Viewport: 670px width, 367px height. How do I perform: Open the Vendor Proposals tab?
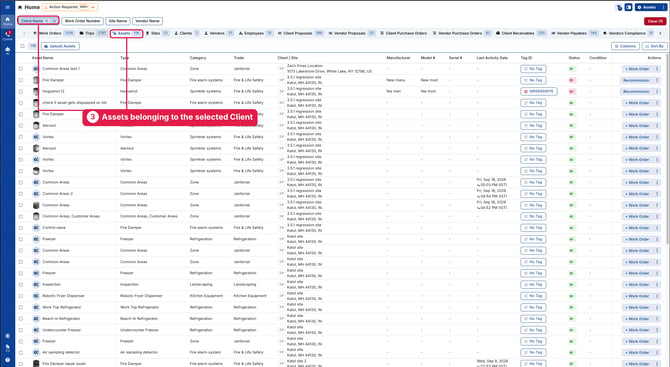click(x=351, y=33)
